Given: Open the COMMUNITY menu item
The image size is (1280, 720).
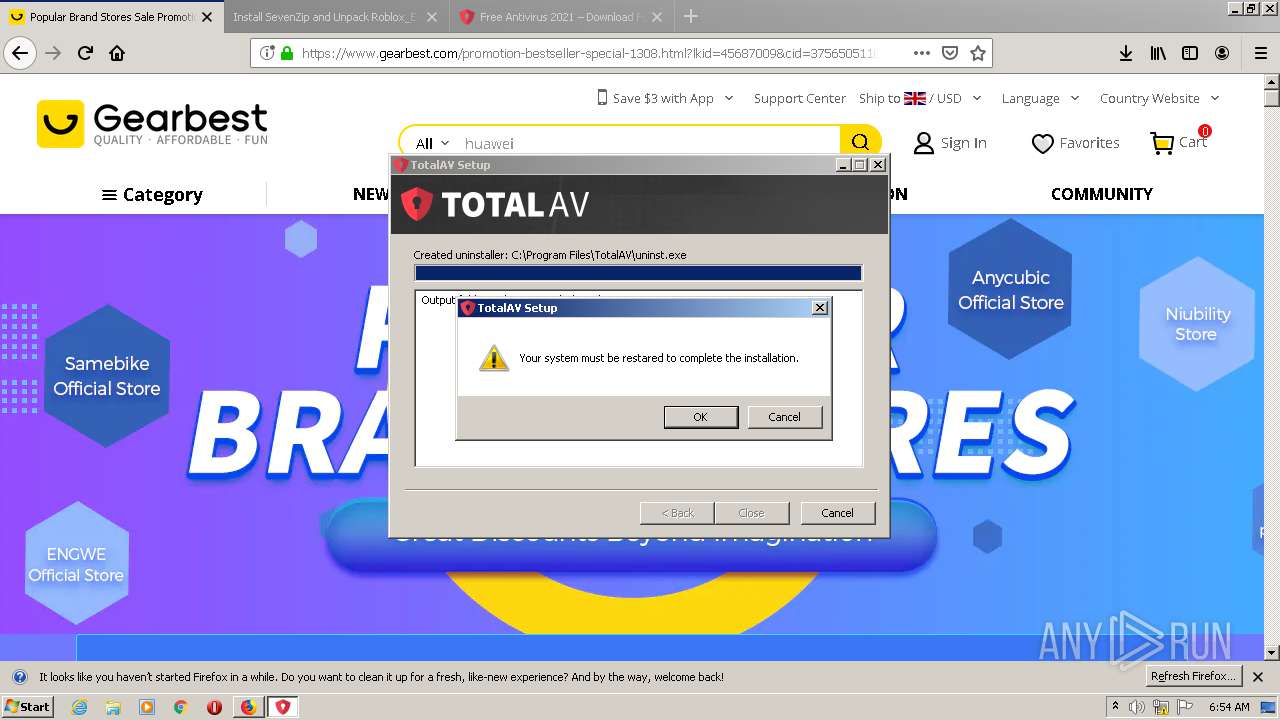Looking at the screenshot, I should tap(1101, 194).
